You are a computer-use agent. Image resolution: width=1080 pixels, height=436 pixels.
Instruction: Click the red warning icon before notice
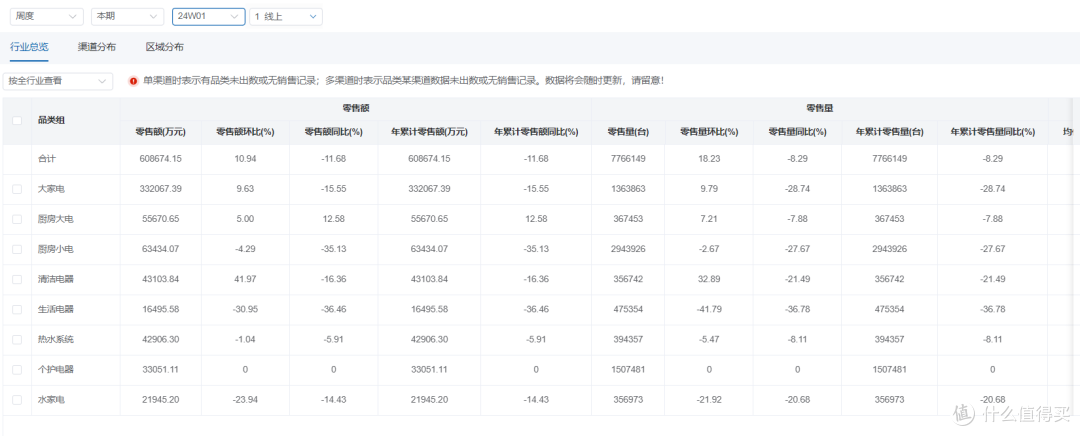[134, 81]
